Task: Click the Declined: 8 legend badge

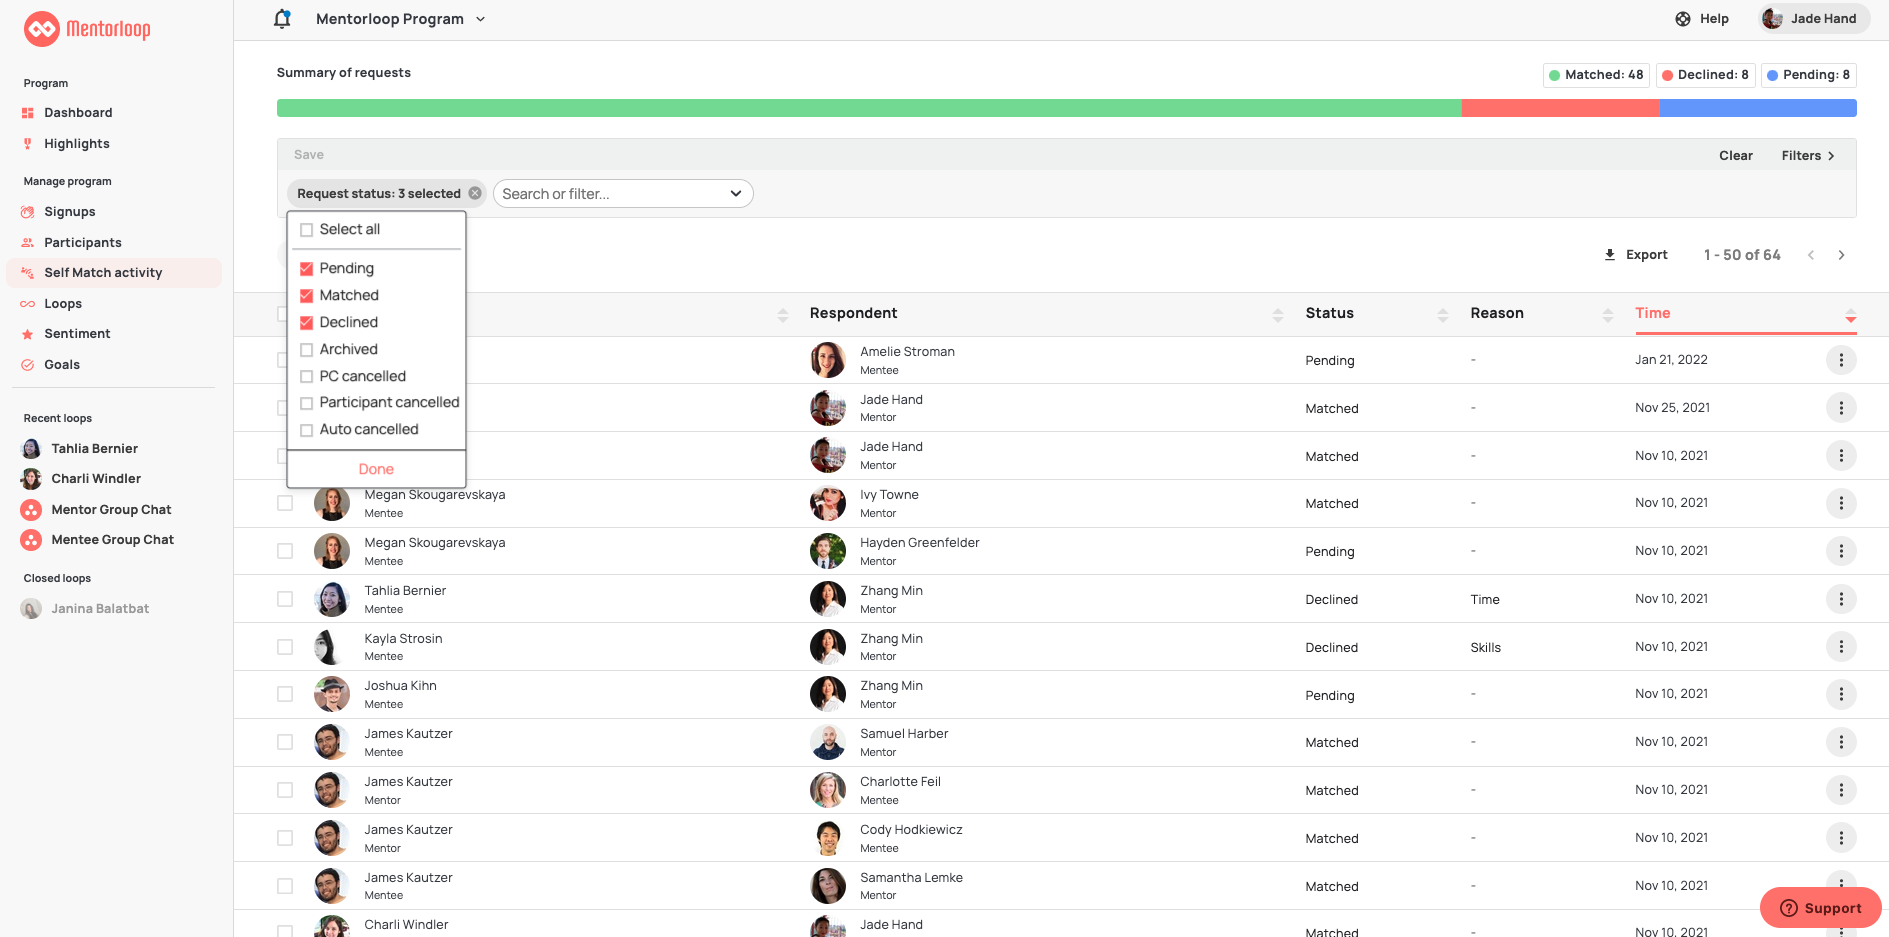Action: [1706, 75]
